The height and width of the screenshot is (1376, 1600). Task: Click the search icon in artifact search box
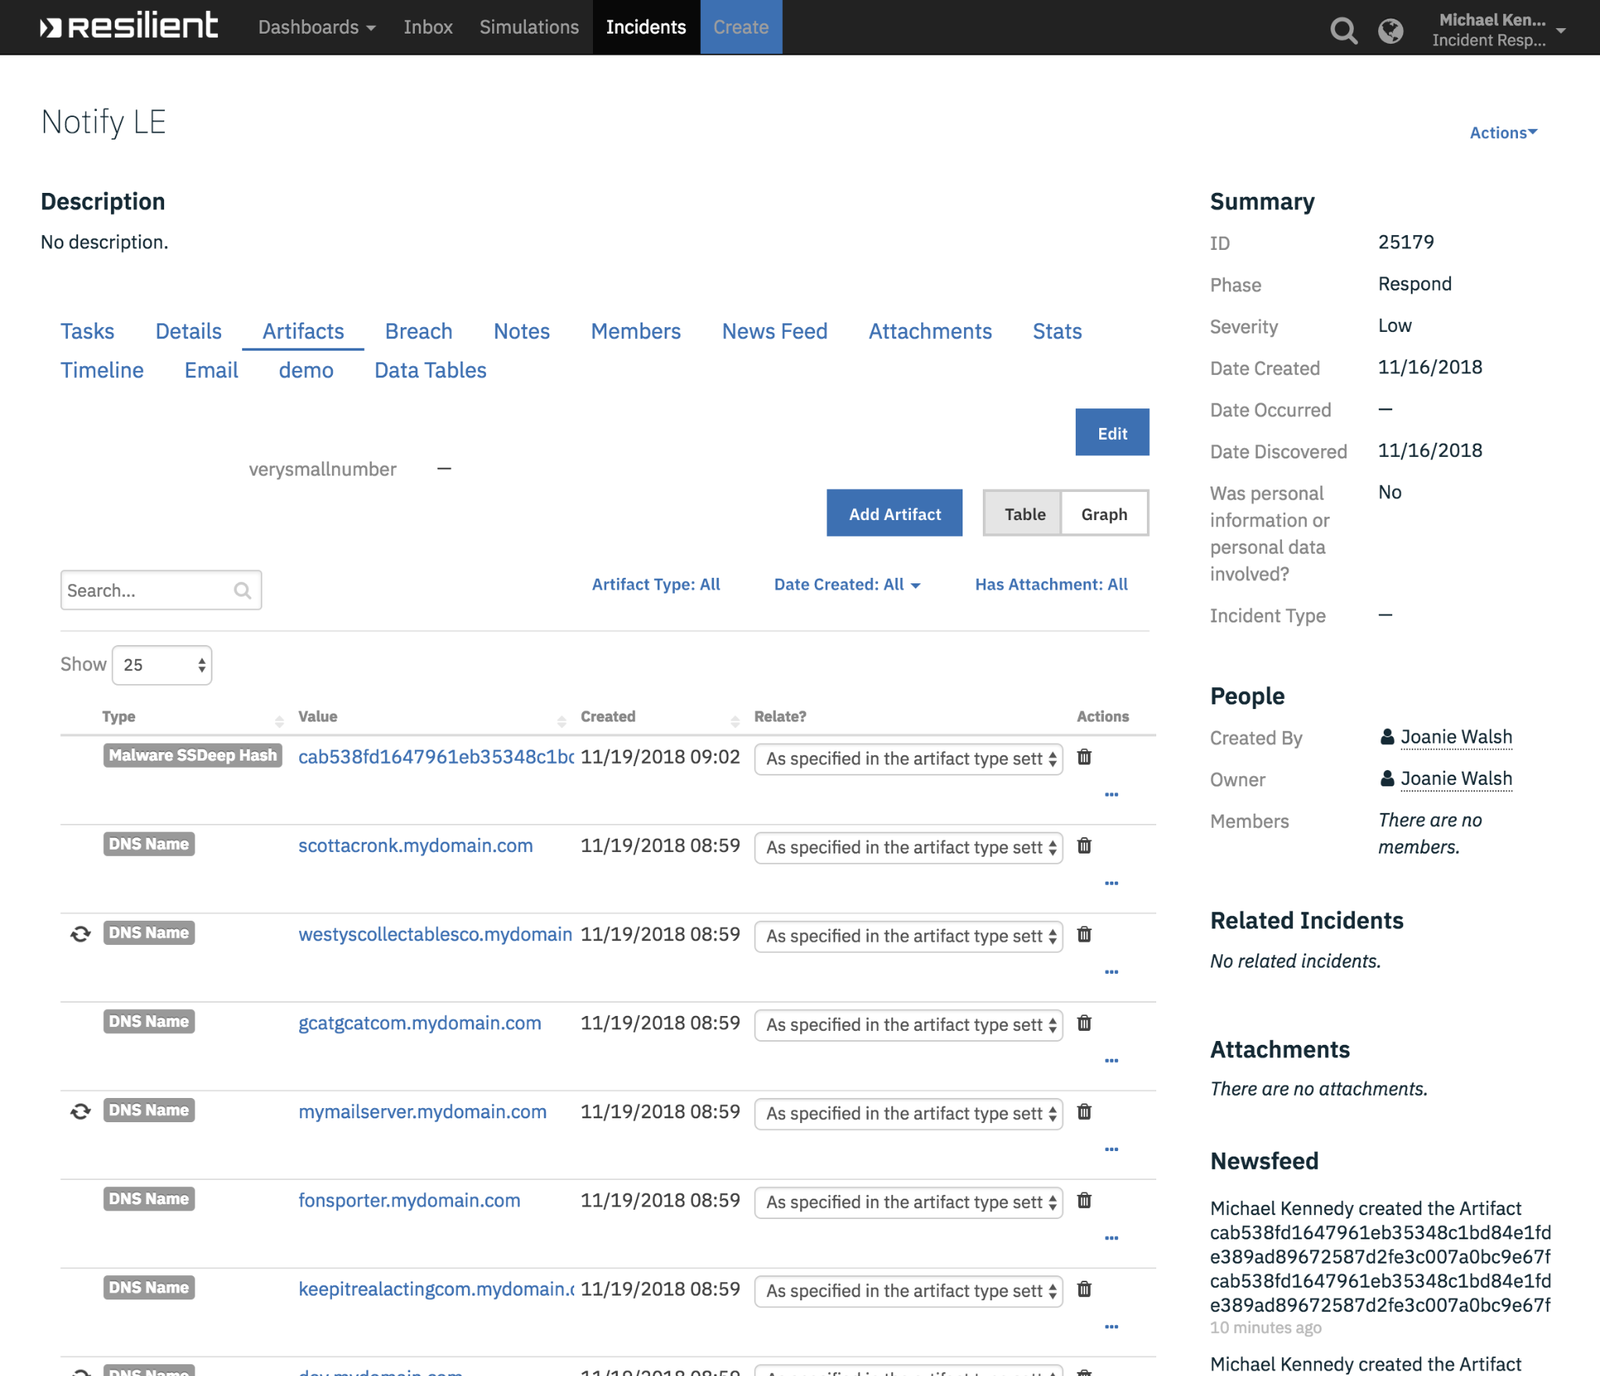[x=242, y=590]
